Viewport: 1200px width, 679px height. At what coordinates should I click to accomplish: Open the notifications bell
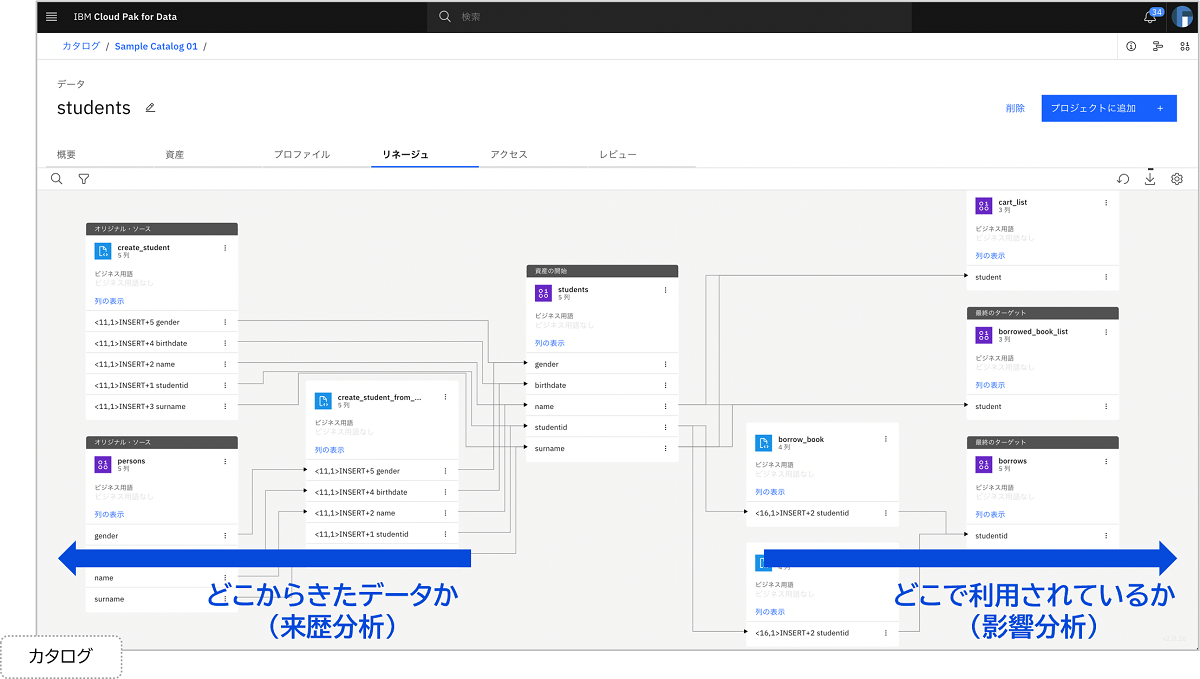1150,18
